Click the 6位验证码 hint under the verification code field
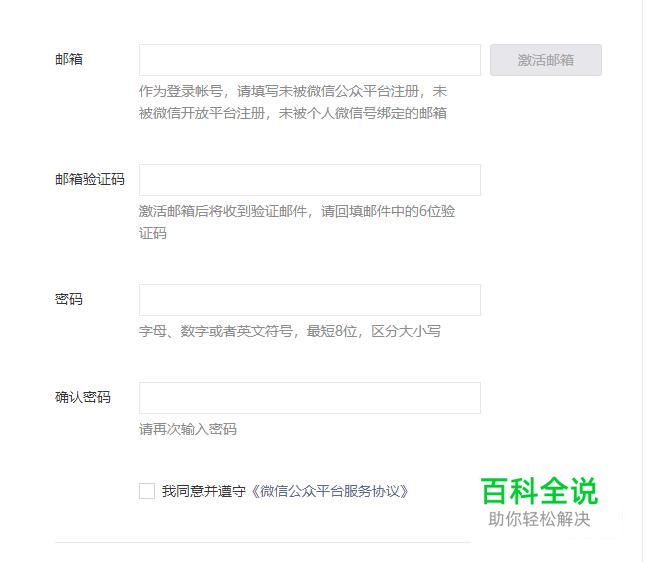This screenshot has height=562, width=647. coord(297,222)
